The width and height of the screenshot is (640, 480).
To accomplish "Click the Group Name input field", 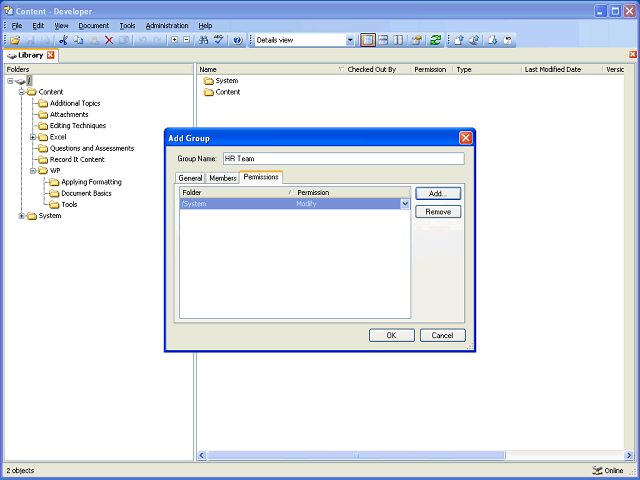I will pos(344,158).
